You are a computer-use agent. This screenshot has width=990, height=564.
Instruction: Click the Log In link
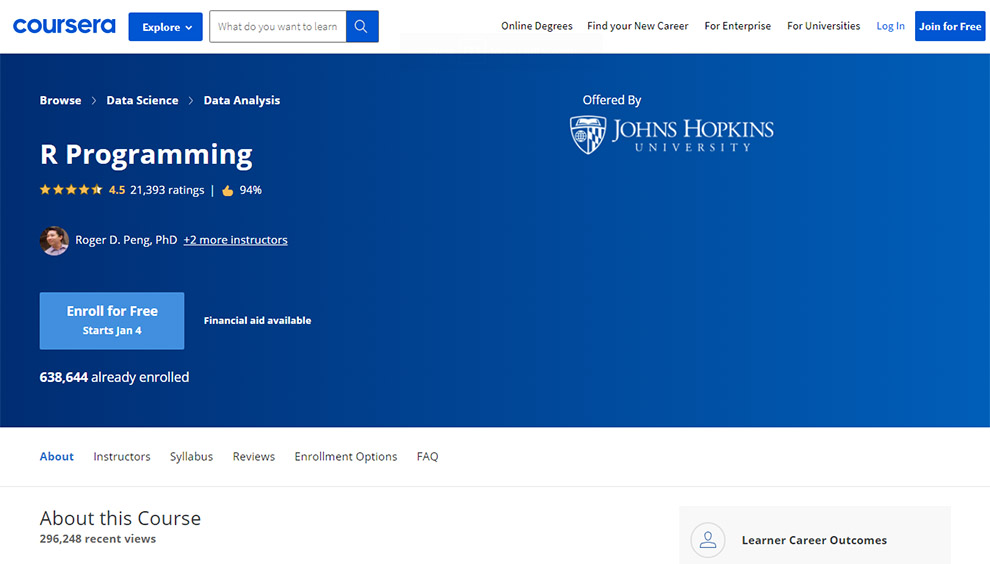(x=890, y=26)
